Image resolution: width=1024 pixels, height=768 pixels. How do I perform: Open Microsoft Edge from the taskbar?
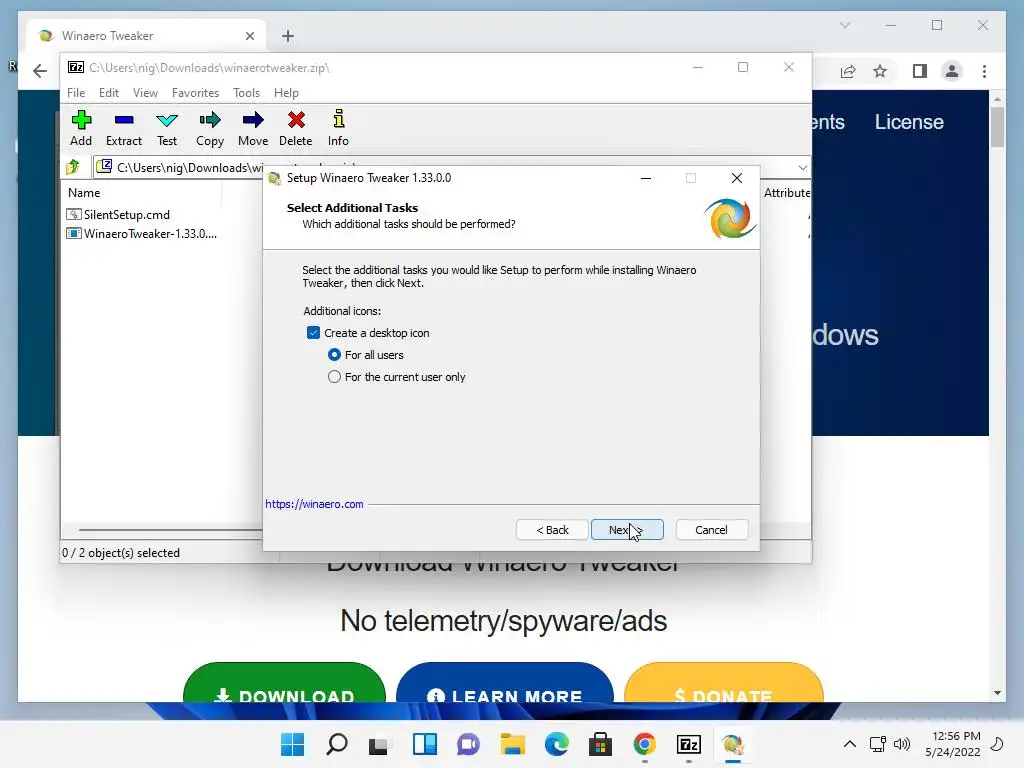[556, 744]
